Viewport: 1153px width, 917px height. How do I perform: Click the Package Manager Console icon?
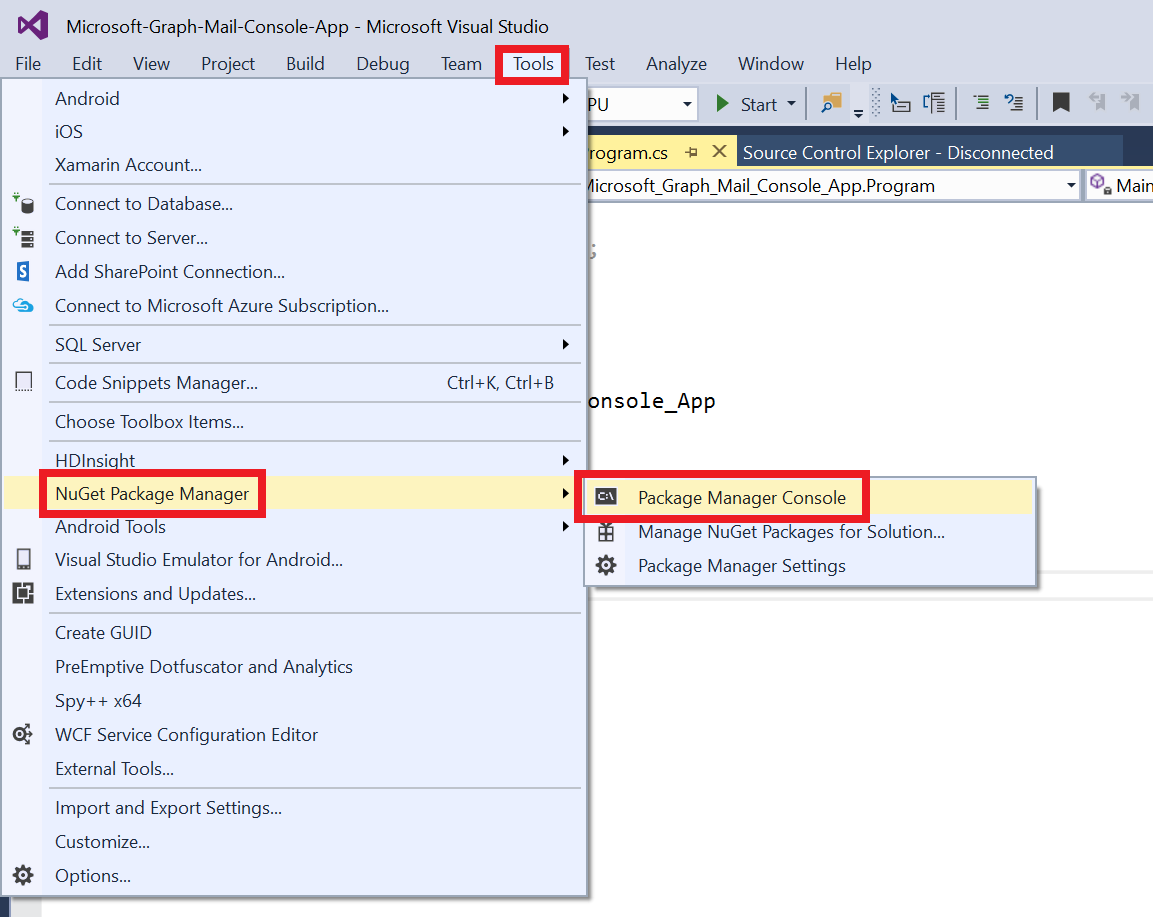coord(606,496)
